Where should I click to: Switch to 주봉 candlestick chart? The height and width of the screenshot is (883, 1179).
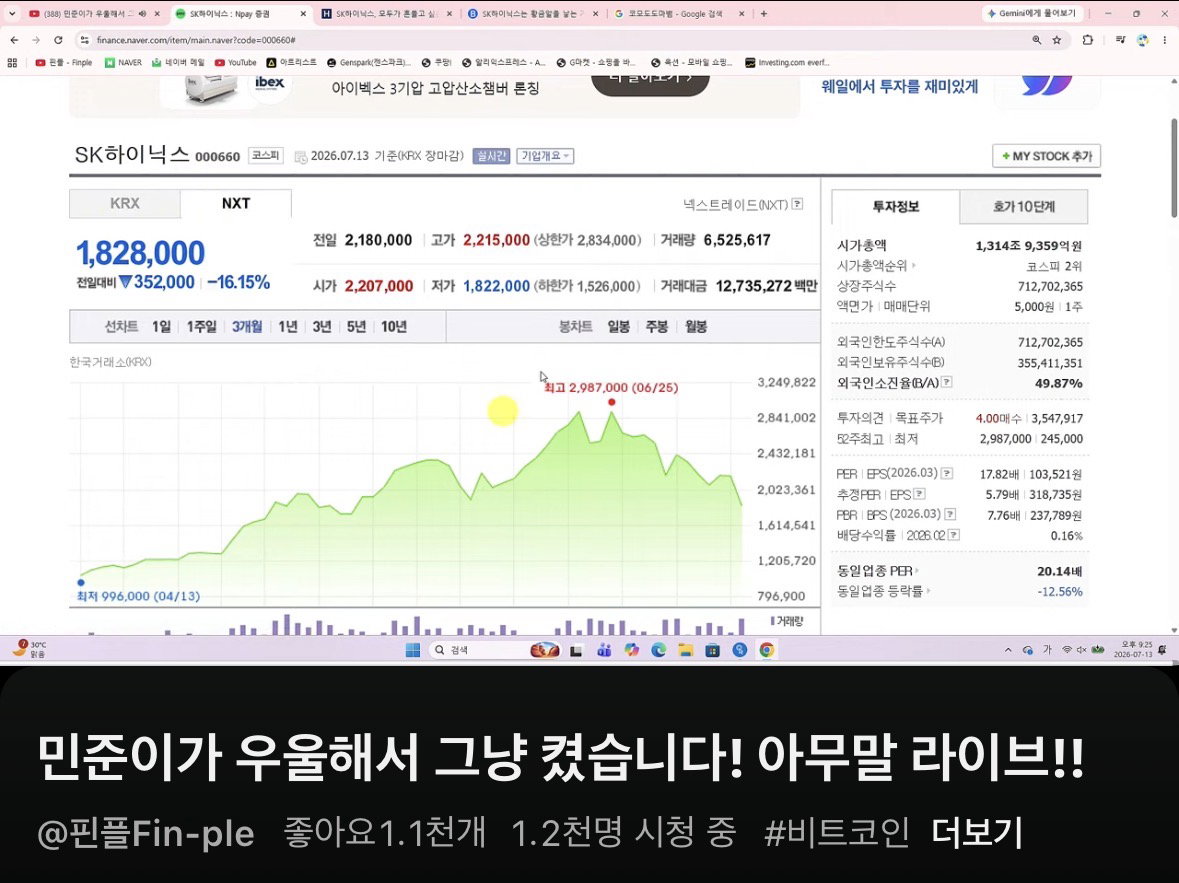coord(656,326)
